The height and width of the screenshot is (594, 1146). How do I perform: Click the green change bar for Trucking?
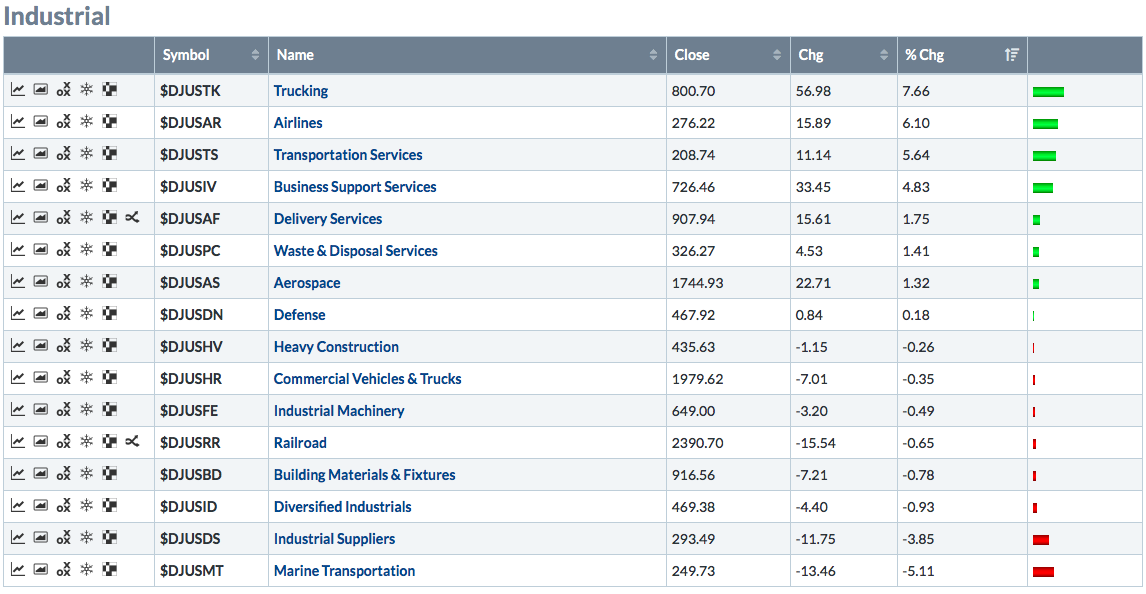(1048, 91)
